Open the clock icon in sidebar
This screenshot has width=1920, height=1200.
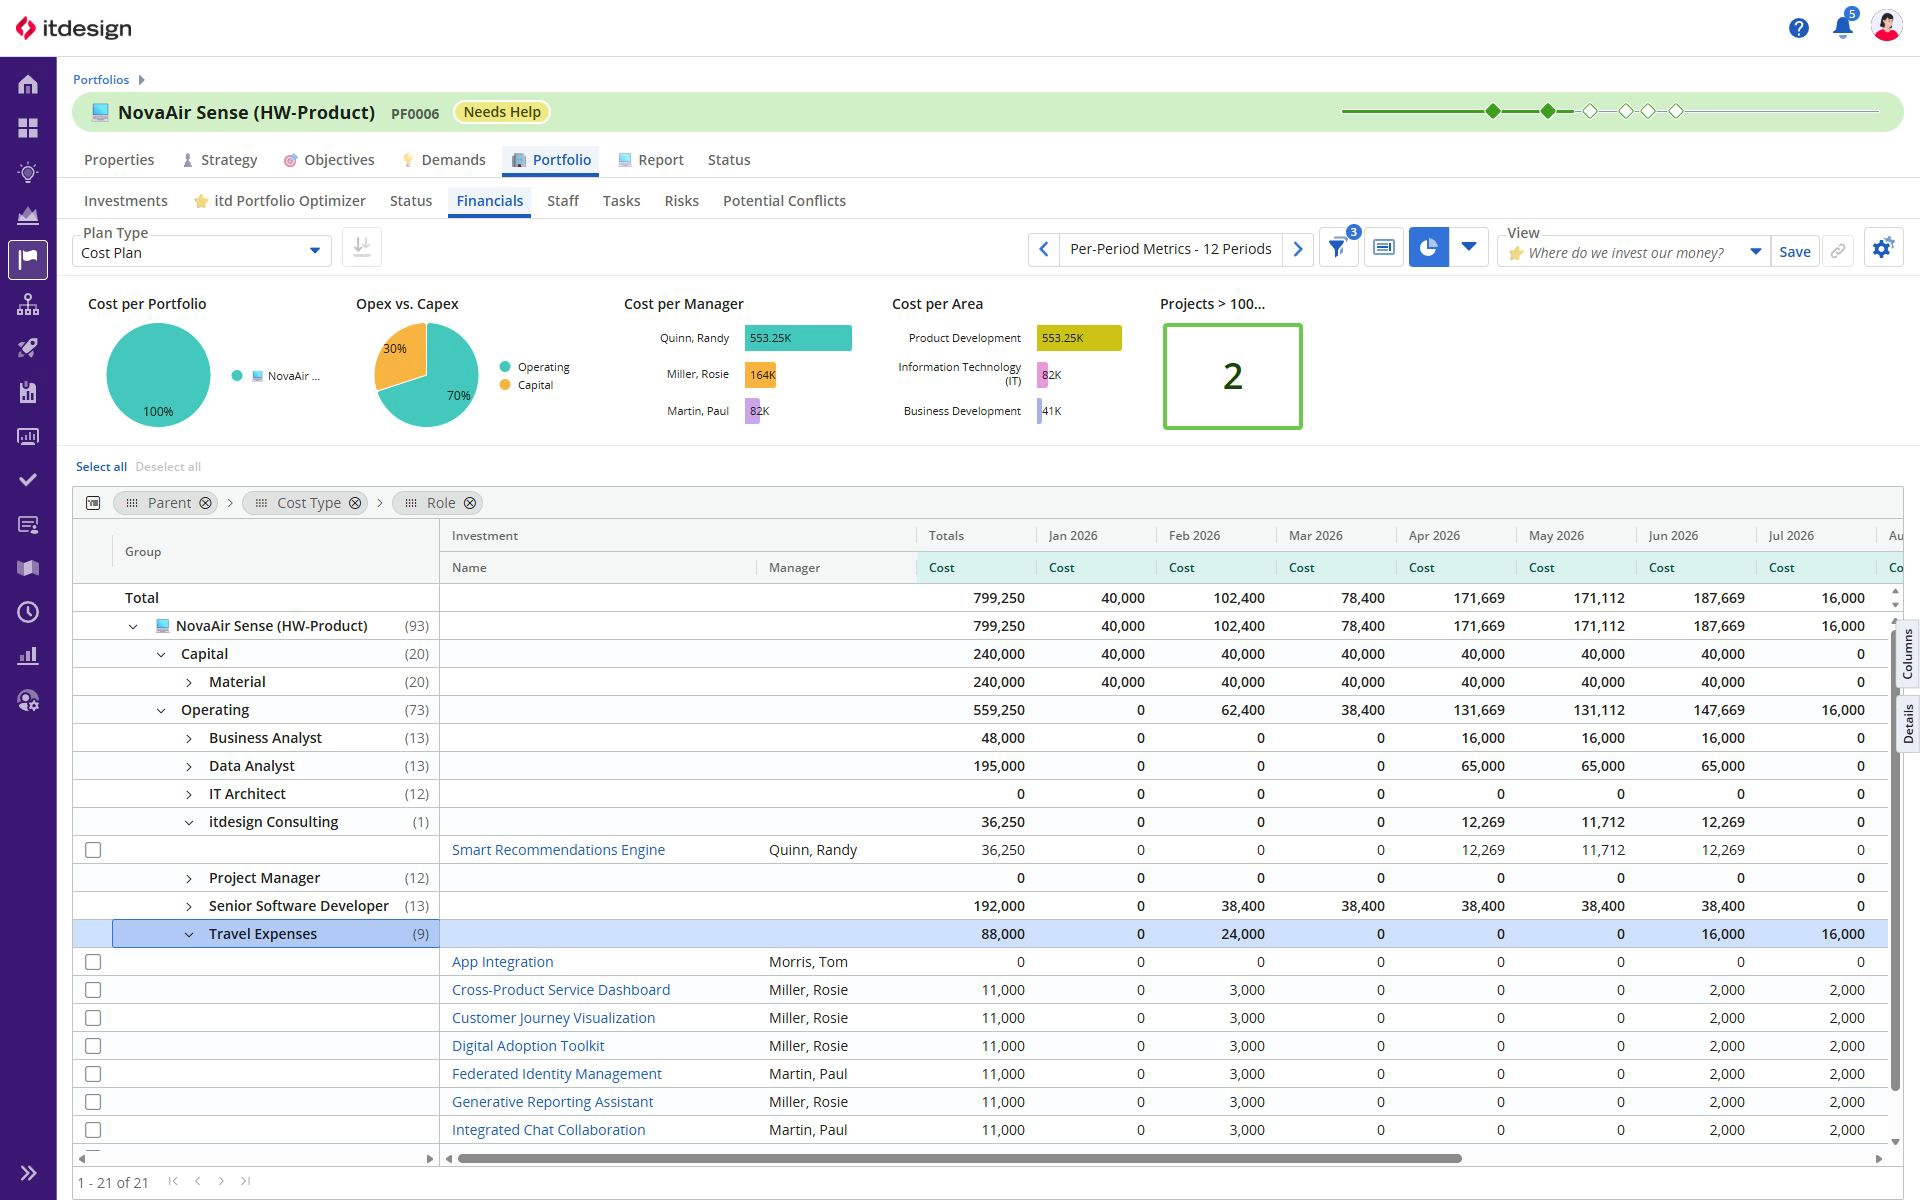point(28,612)
